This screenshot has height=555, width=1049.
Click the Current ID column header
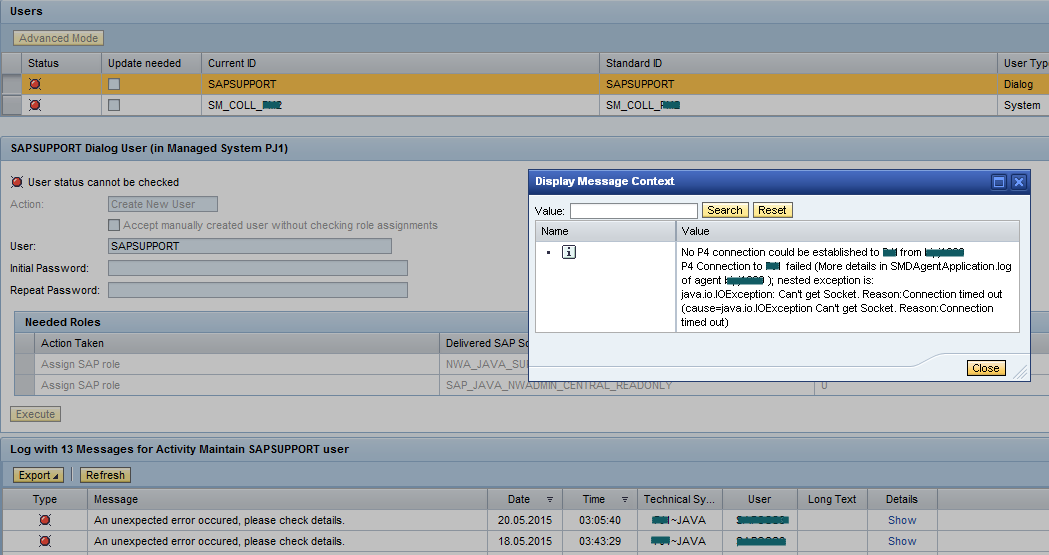pos(400,63)
